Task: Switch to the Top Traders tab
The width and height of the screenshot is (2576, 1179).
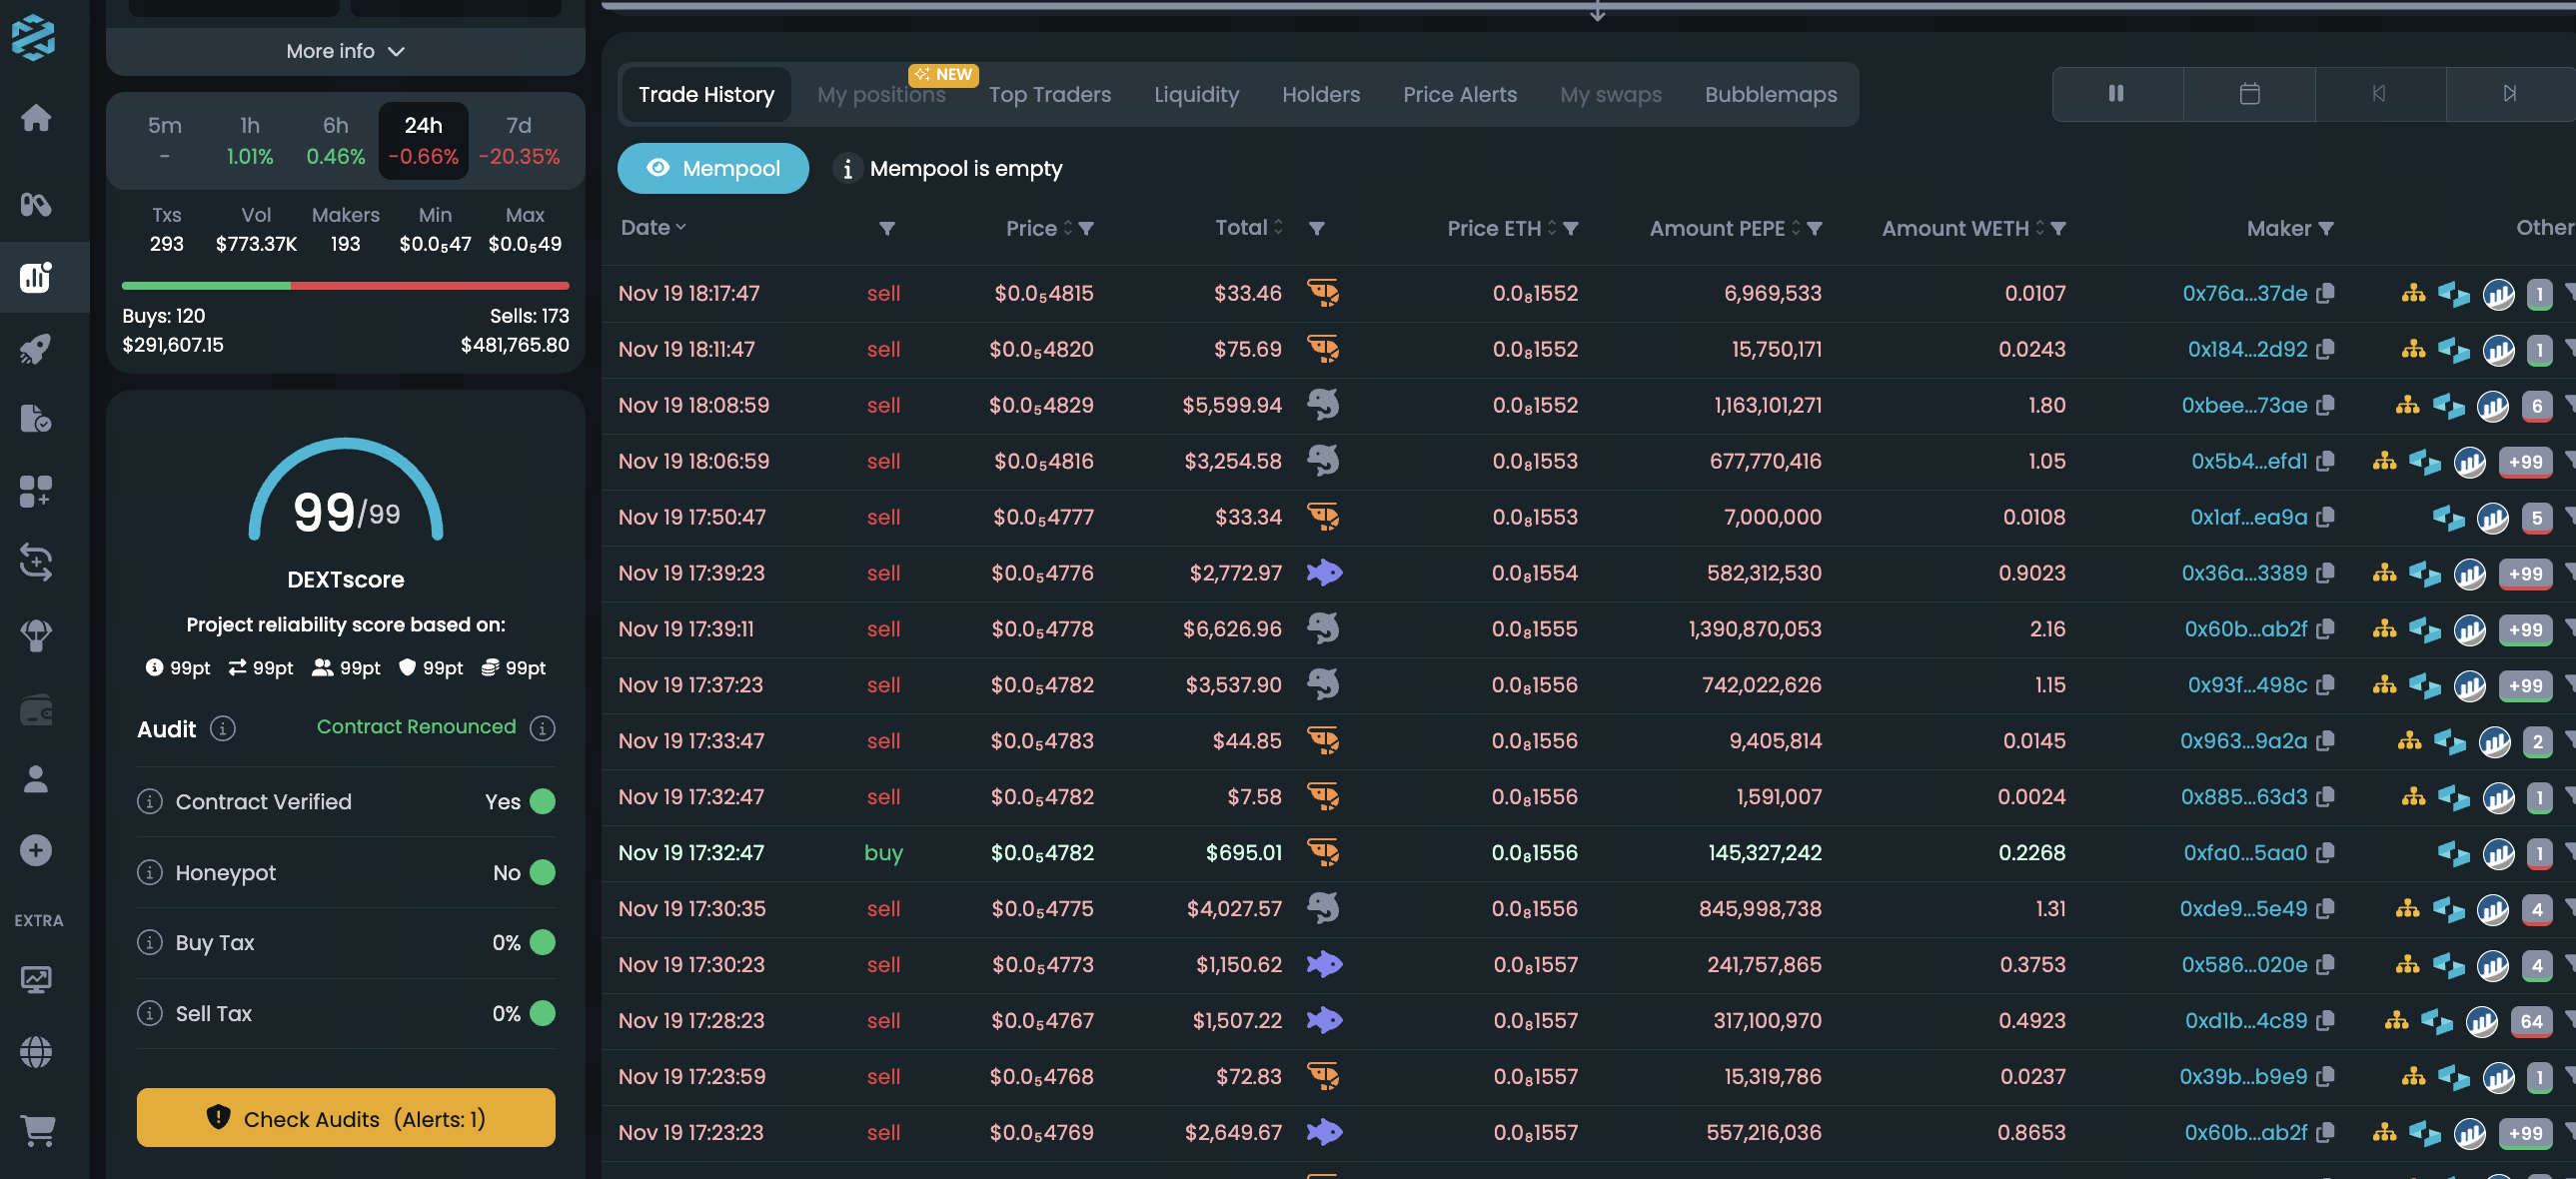Action: tap(1049, 95)
